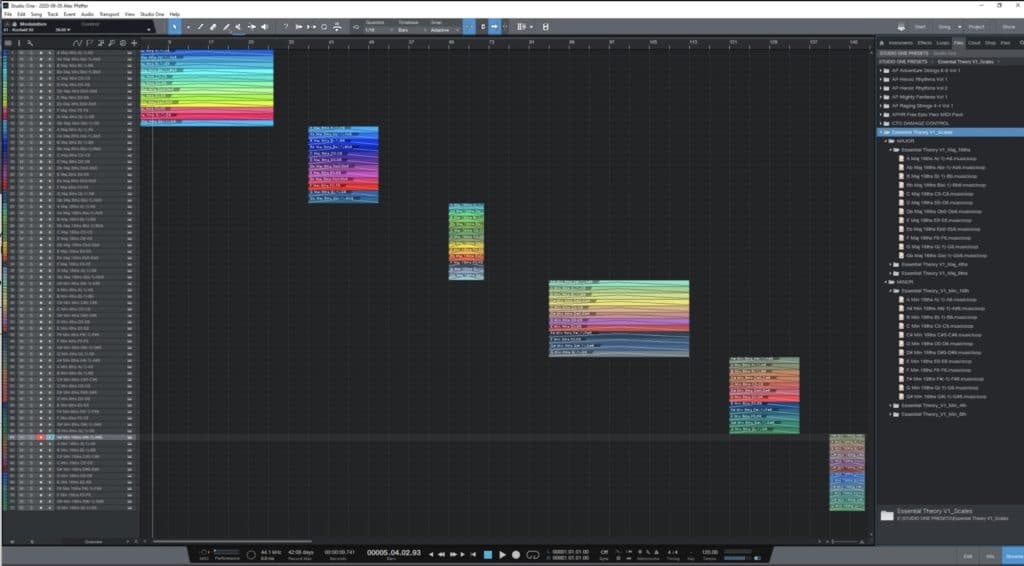The image size is (1024, 566).
Task: Select the Essential Theory V1_Scales folder row
Action: (x=950, y=133)
